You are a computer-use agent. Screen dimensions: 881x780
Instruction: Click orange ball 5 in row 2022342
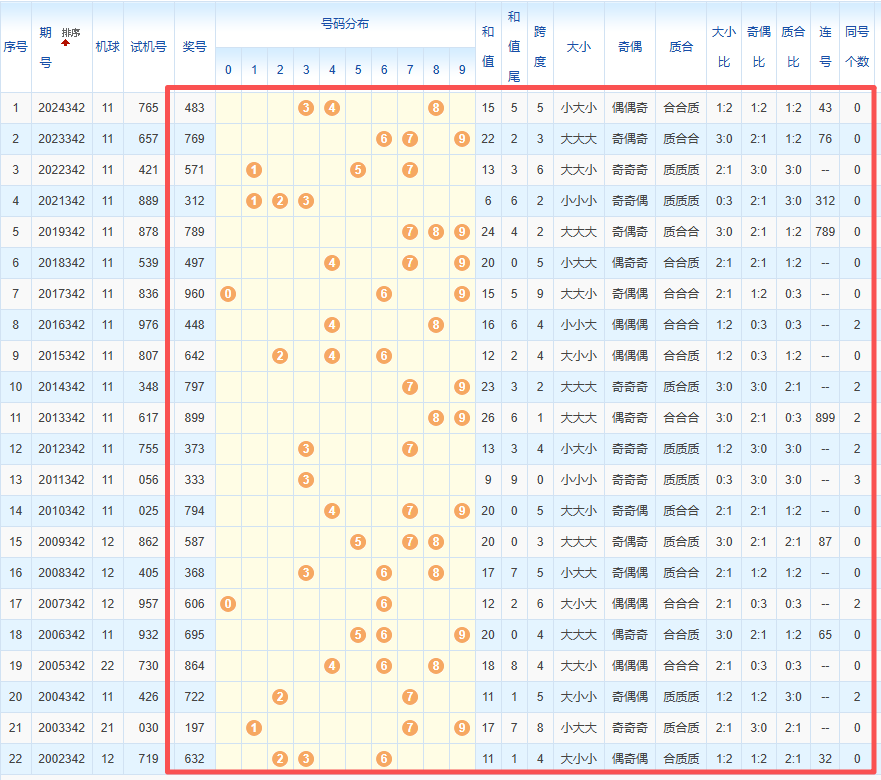pyautogui.click(x=358, y=170)
